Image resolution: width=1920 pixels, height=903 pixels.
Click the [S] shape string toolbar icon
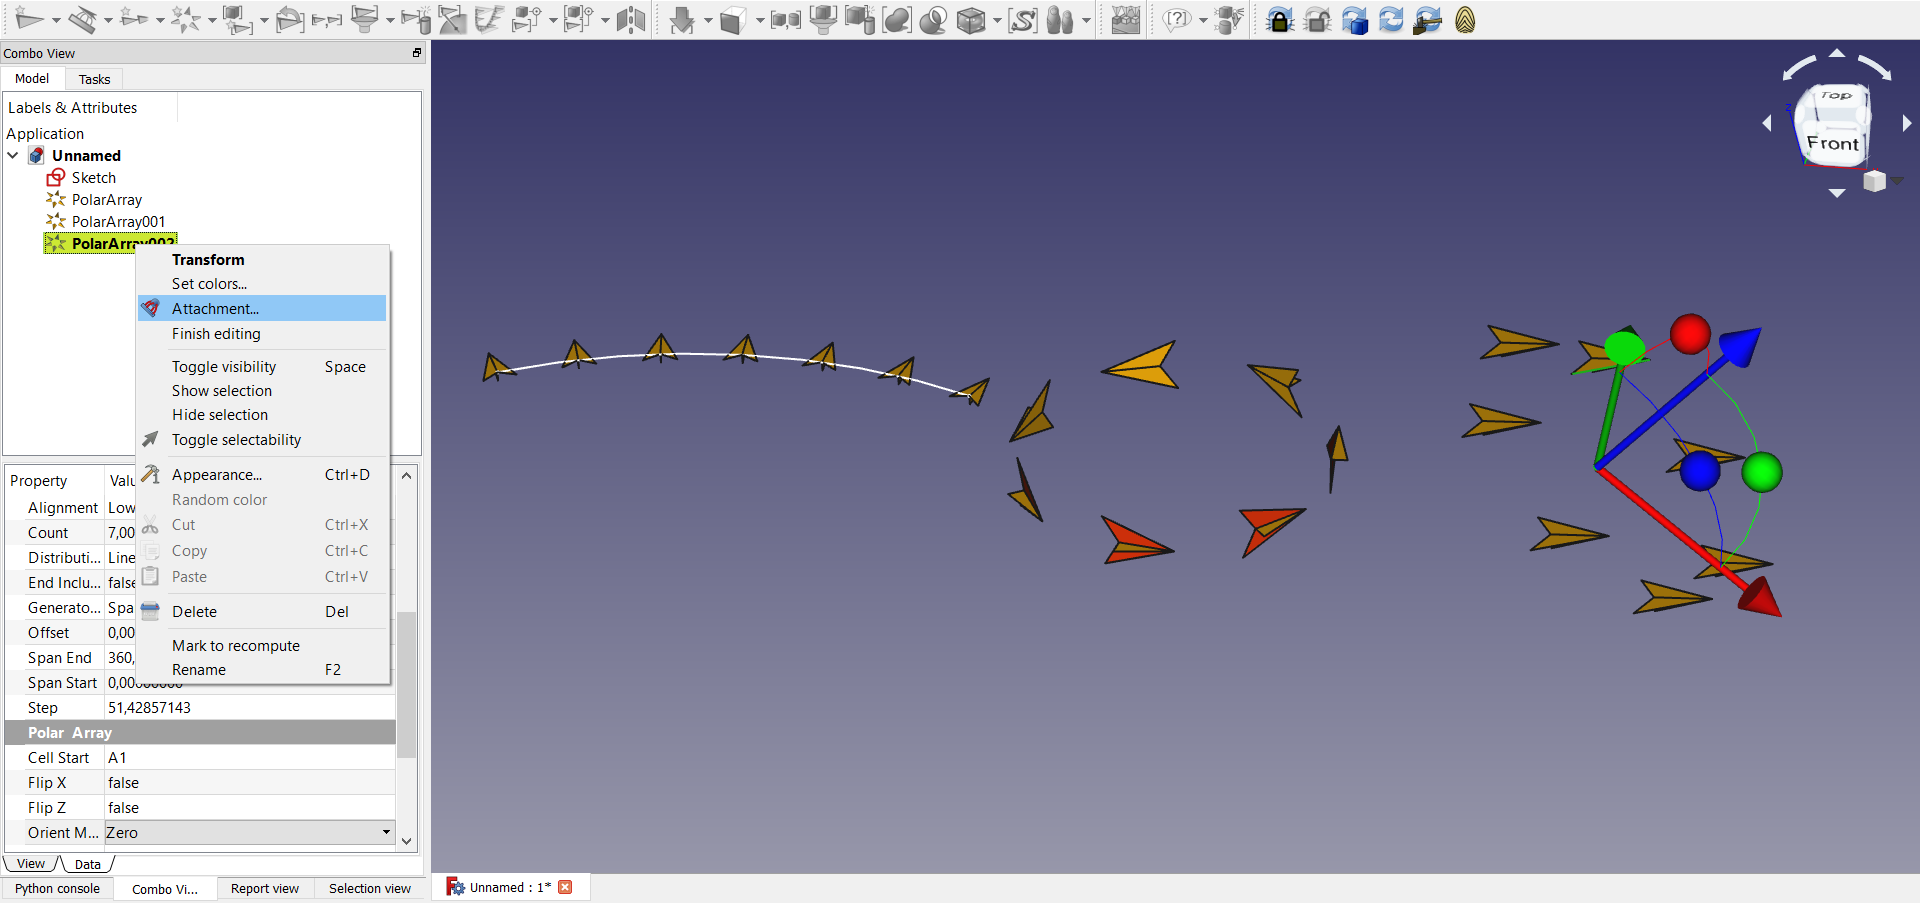(1022, 20)
